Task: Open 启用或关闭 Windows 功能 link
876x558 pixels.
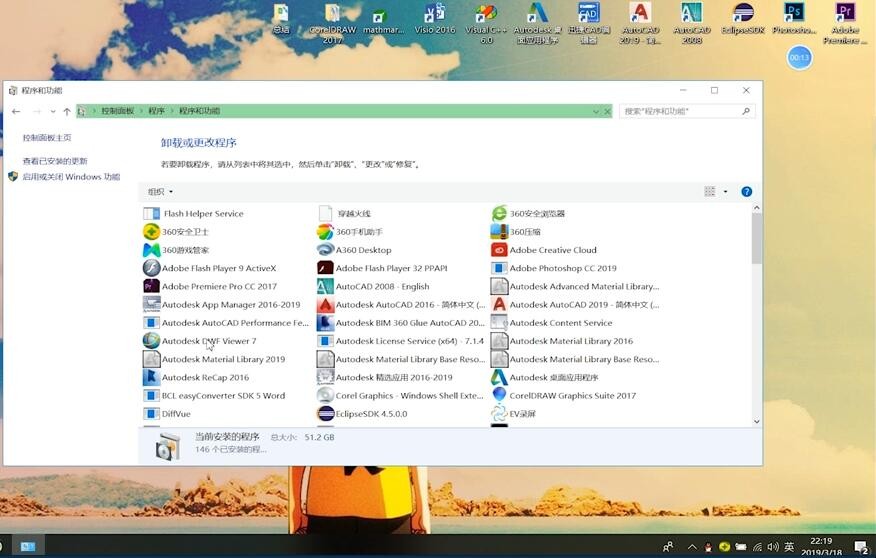Action: pyautogui.click(x=71, y=177)
